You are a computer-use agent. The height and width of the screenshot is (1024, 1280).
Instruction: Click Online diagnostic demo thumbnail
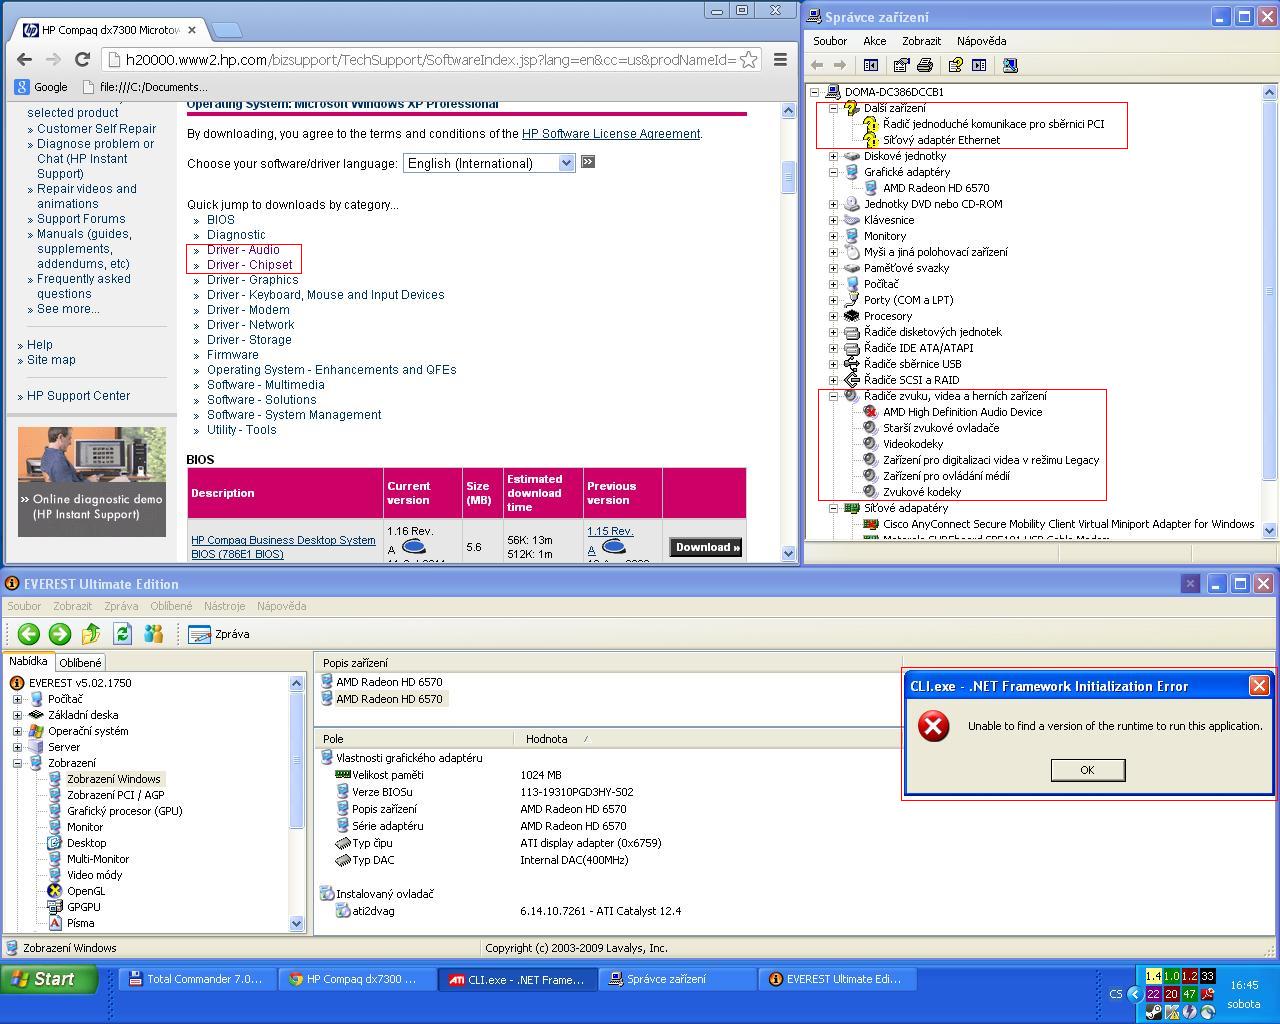92,482
